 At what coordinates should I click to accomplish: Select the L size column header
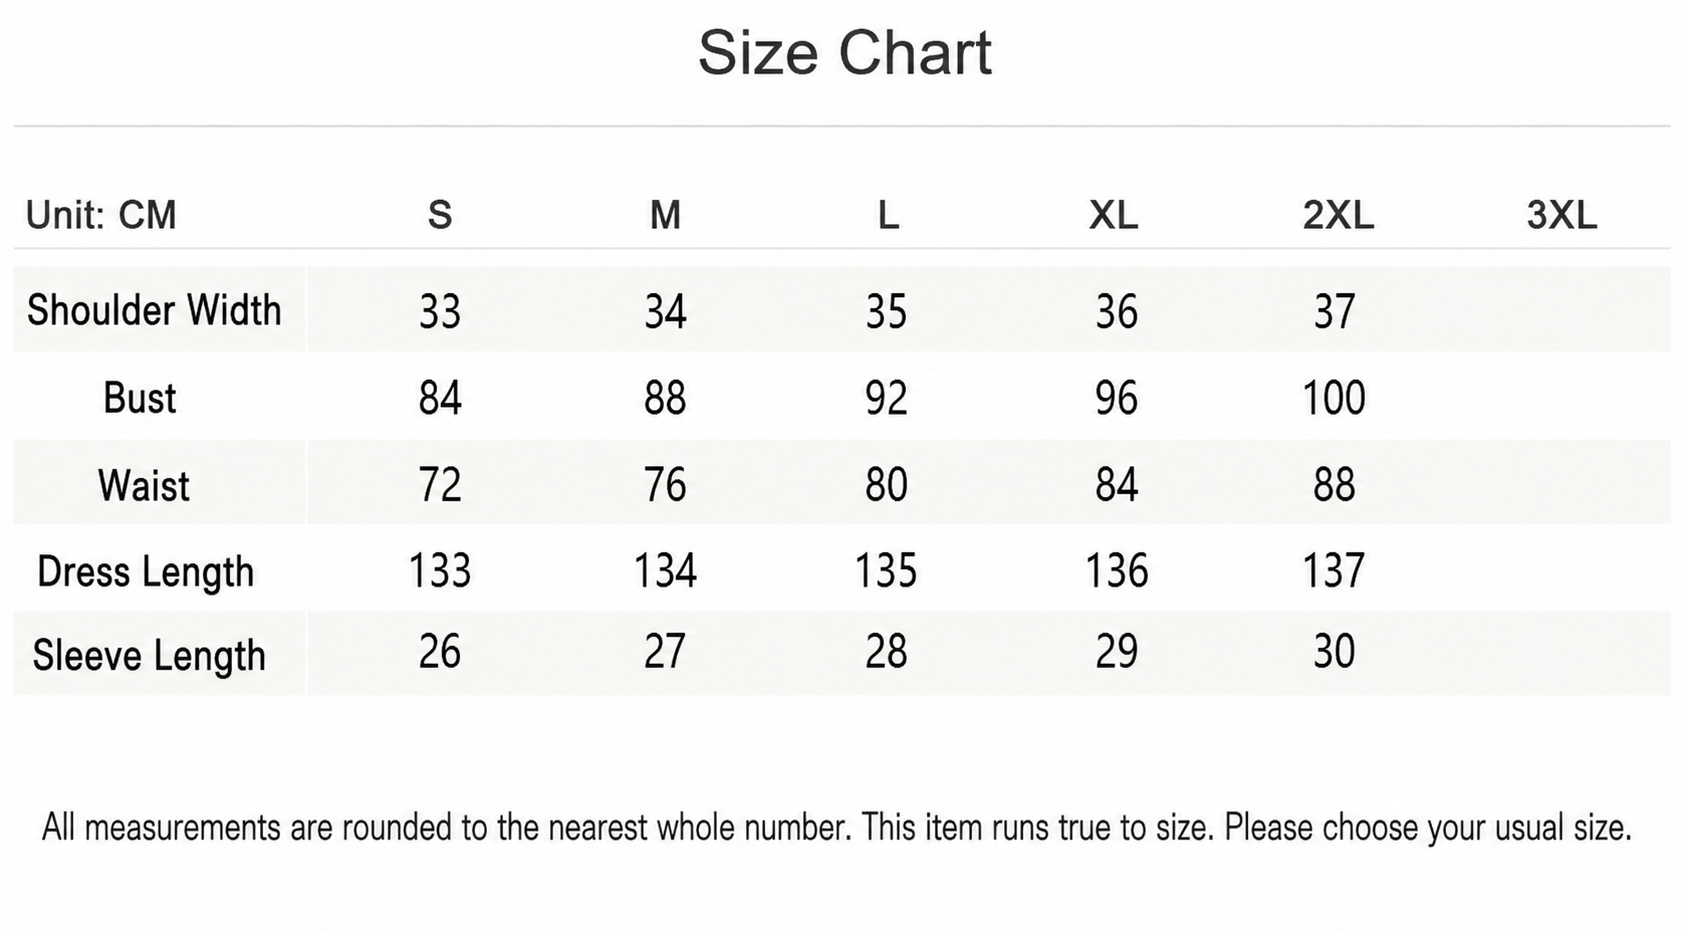coord(888,215)
